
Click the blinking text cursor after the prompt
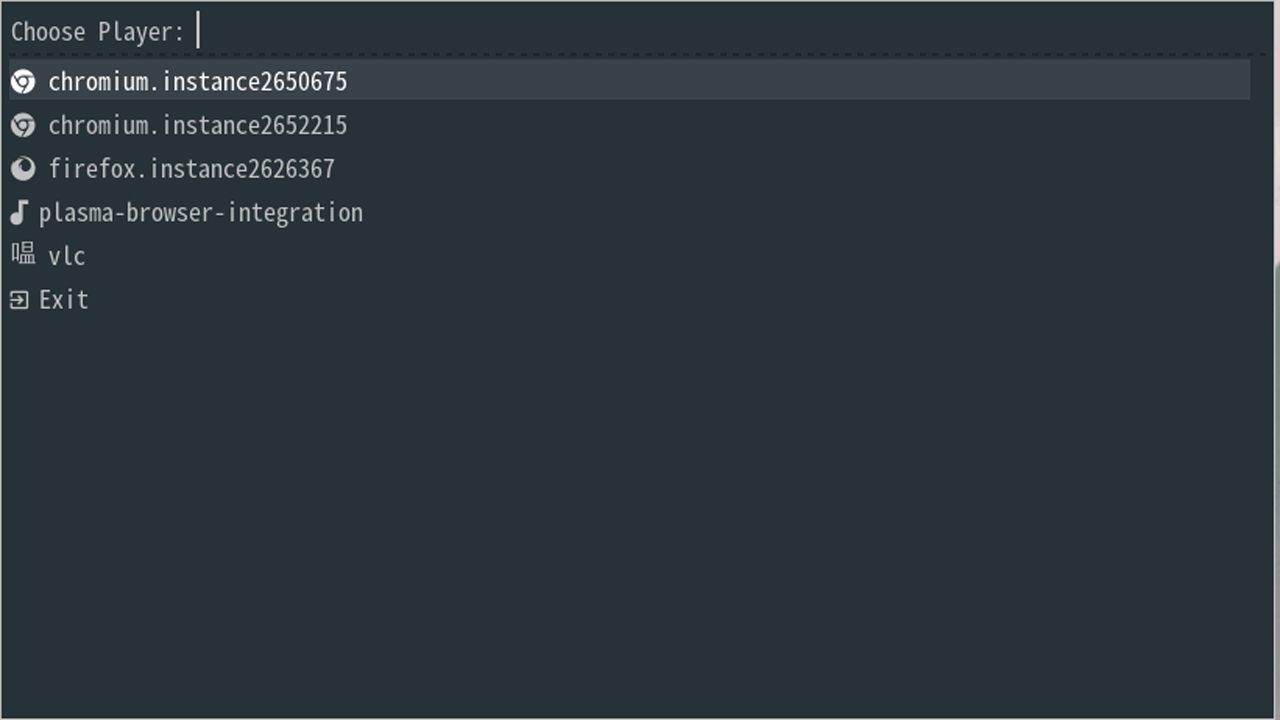click(x=199, y=30)
